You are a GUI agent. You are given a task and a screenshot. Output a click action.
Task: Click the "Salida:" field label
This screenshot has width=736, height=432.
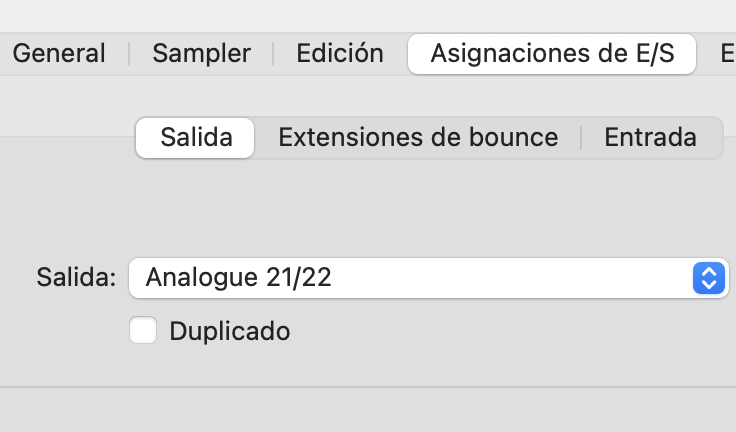(x=76, y=278)
